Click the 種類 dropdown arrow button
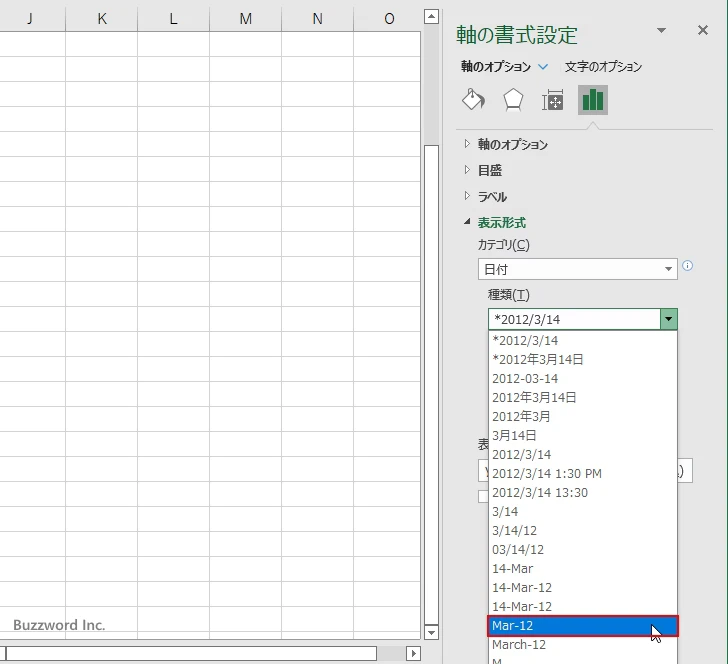Screen dimensions: 728x664 (668, 319)
